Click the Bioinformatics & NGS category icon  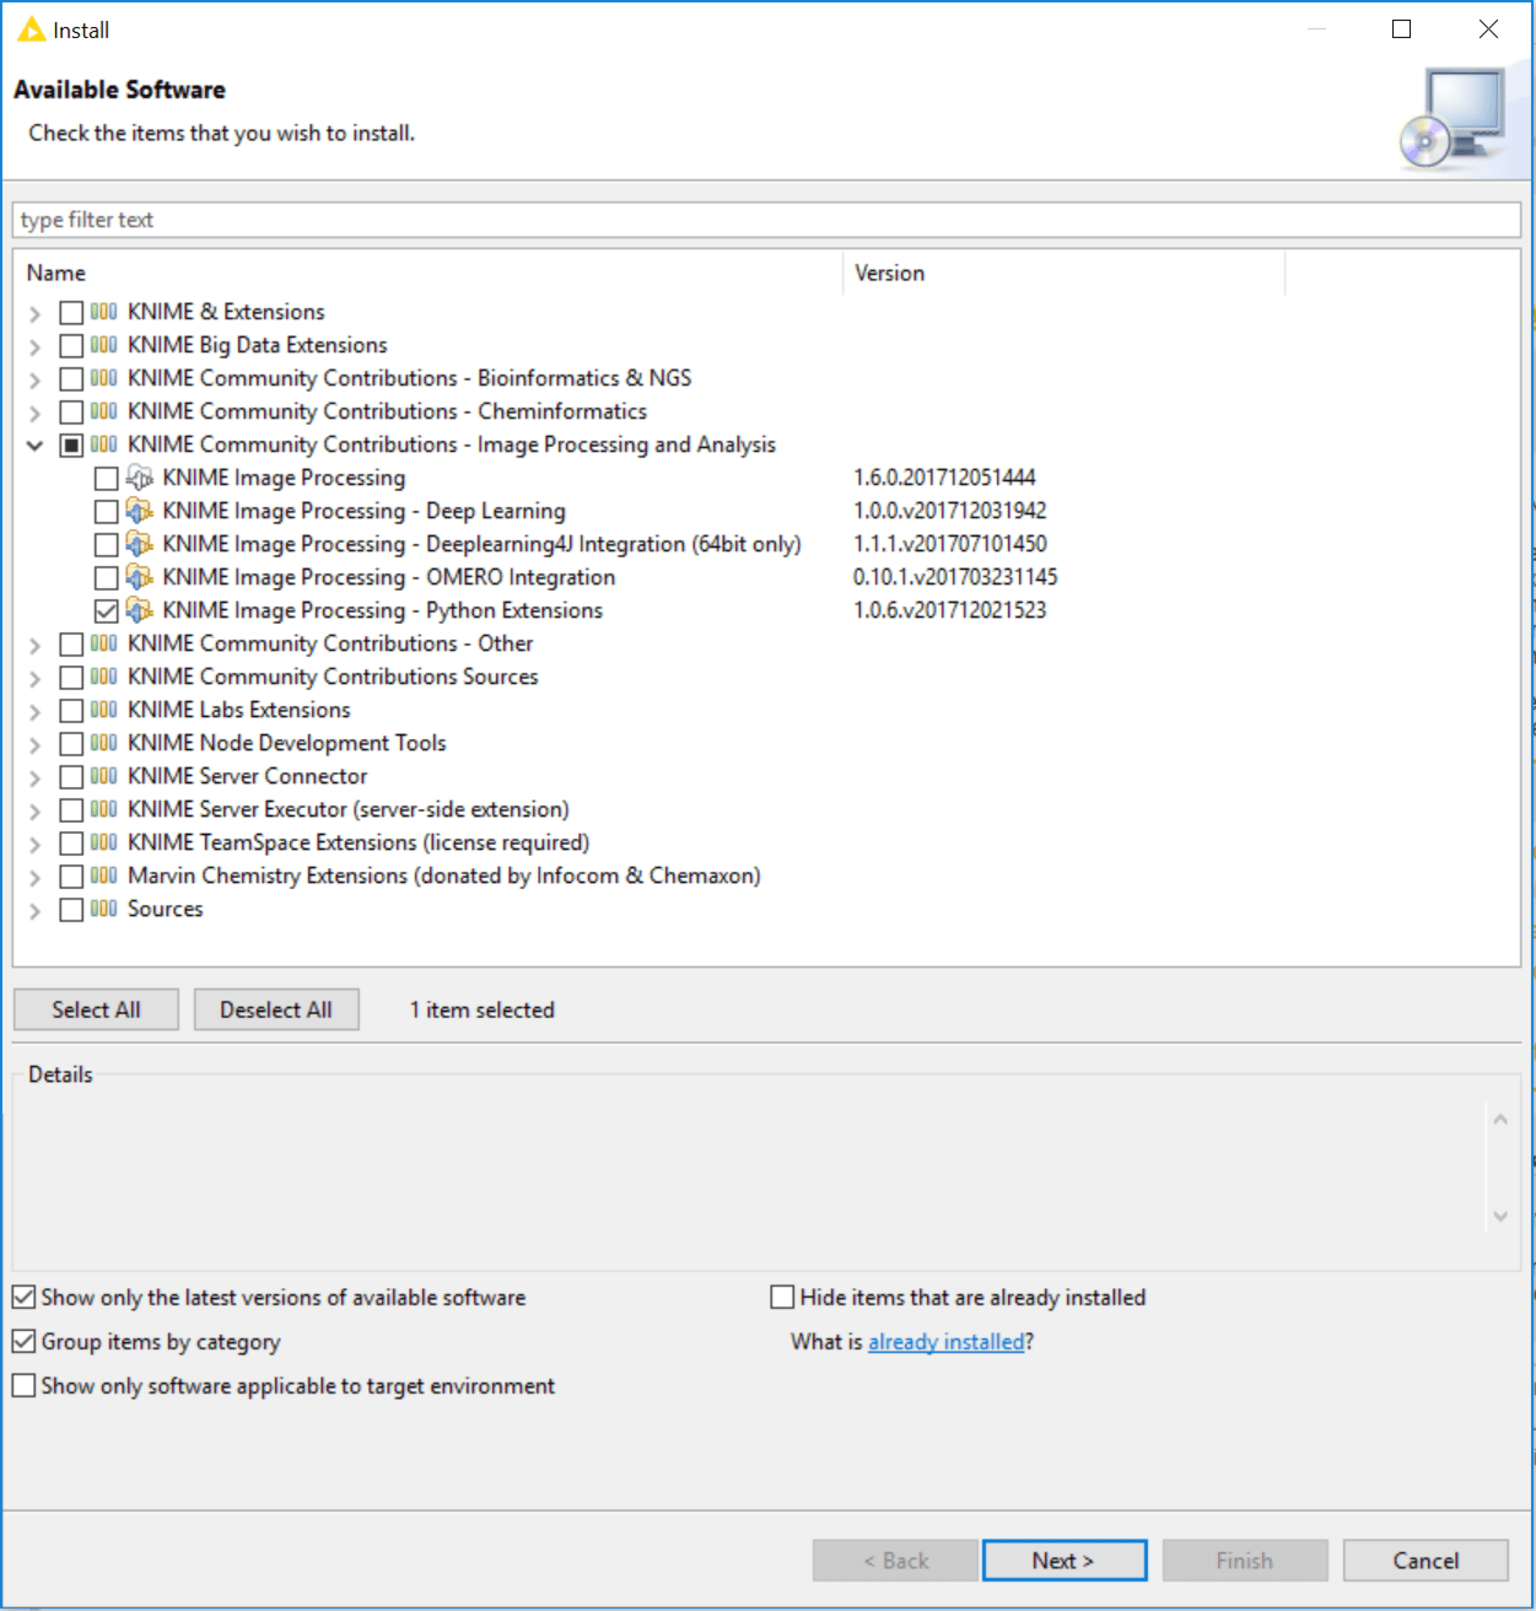pos(103,378)
